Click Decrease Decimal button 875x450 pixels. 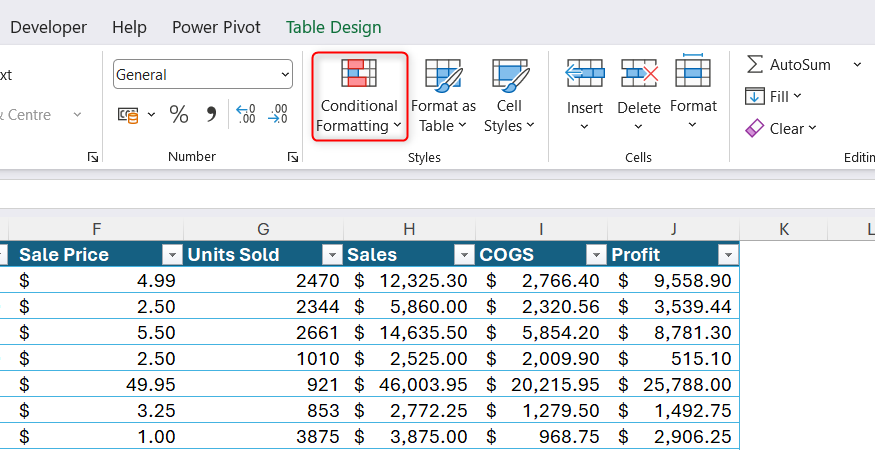point(278,114)
